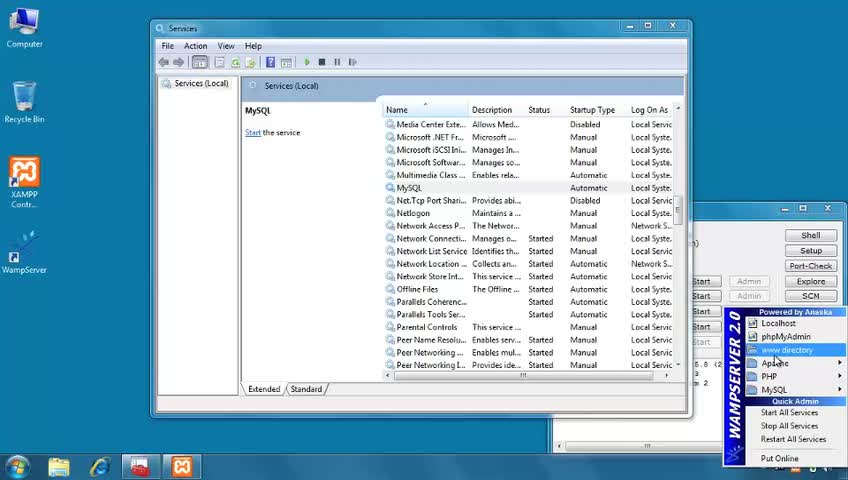Switch to the Extended tab
The image size is (848, 480).
(264, 389)
